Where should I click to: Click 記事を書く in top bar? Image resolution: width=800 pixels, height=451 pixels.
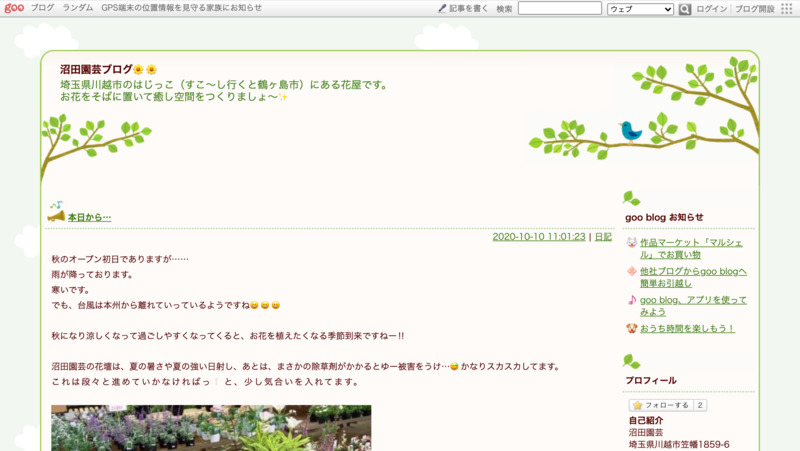[x=468, y=8]
